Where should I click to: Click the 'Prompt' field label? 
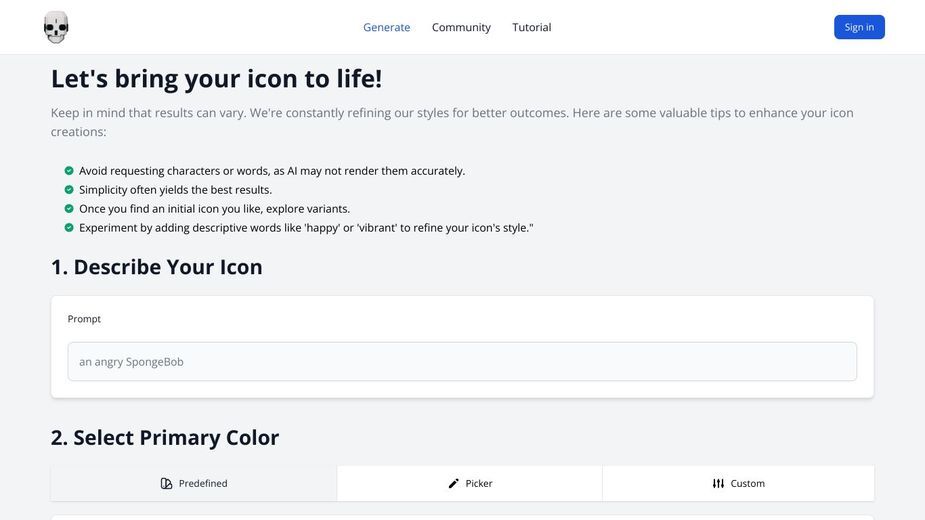tap(84, 319)
